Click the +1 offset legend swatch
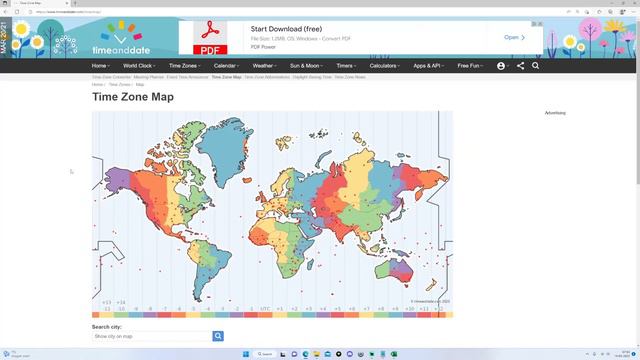This screenshot has width=640, height=360. (x=280, y=315)
